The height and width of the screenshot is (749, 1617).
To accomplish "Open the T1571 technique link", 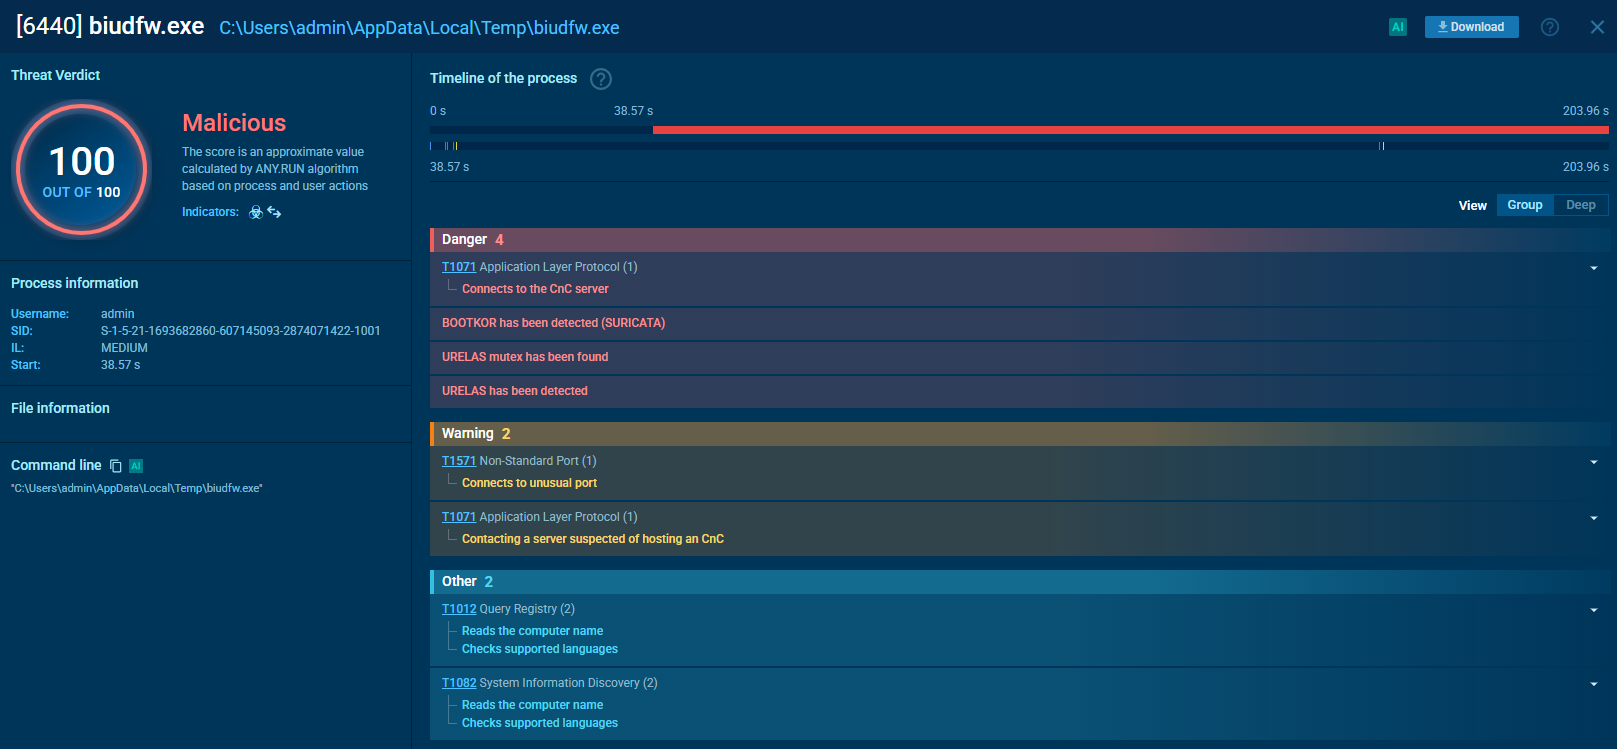I will coord(458,461).
